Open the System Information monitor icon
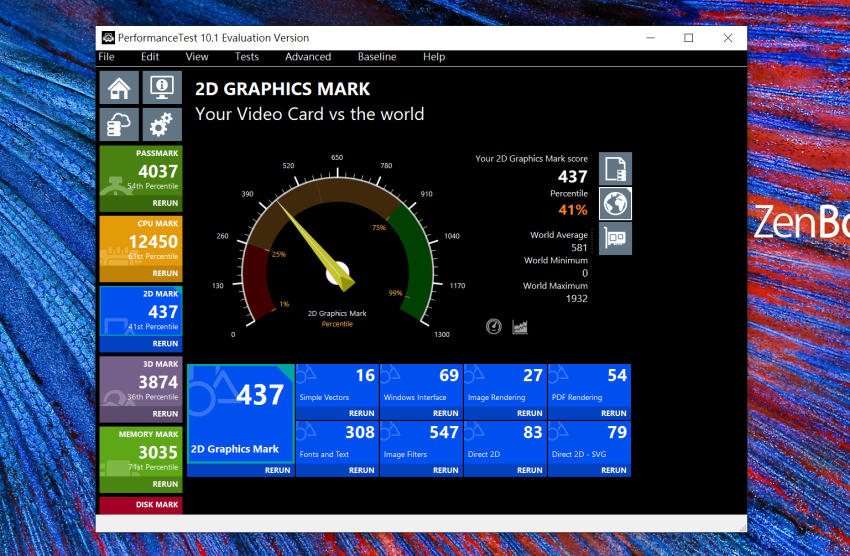 (x=162, y=87)
